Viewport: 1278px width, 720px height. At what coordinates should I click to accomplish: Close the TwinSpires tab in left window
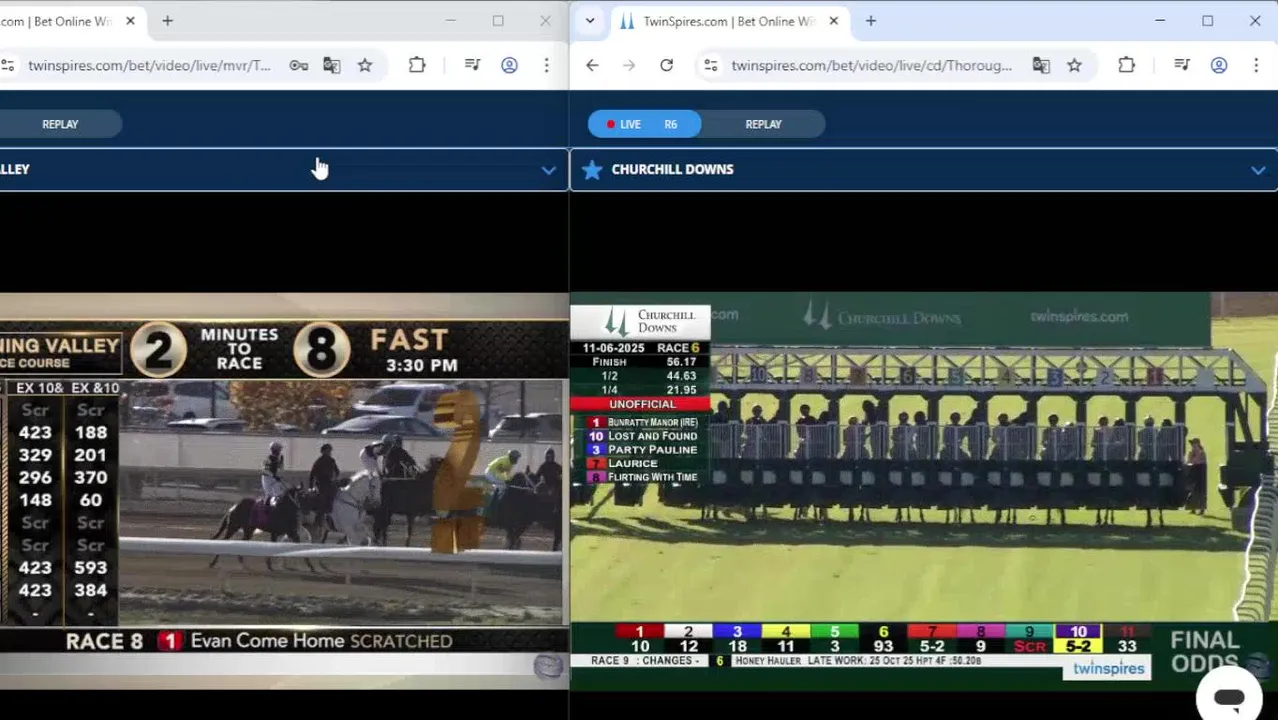pyautogui.click(x=130, y=21)
